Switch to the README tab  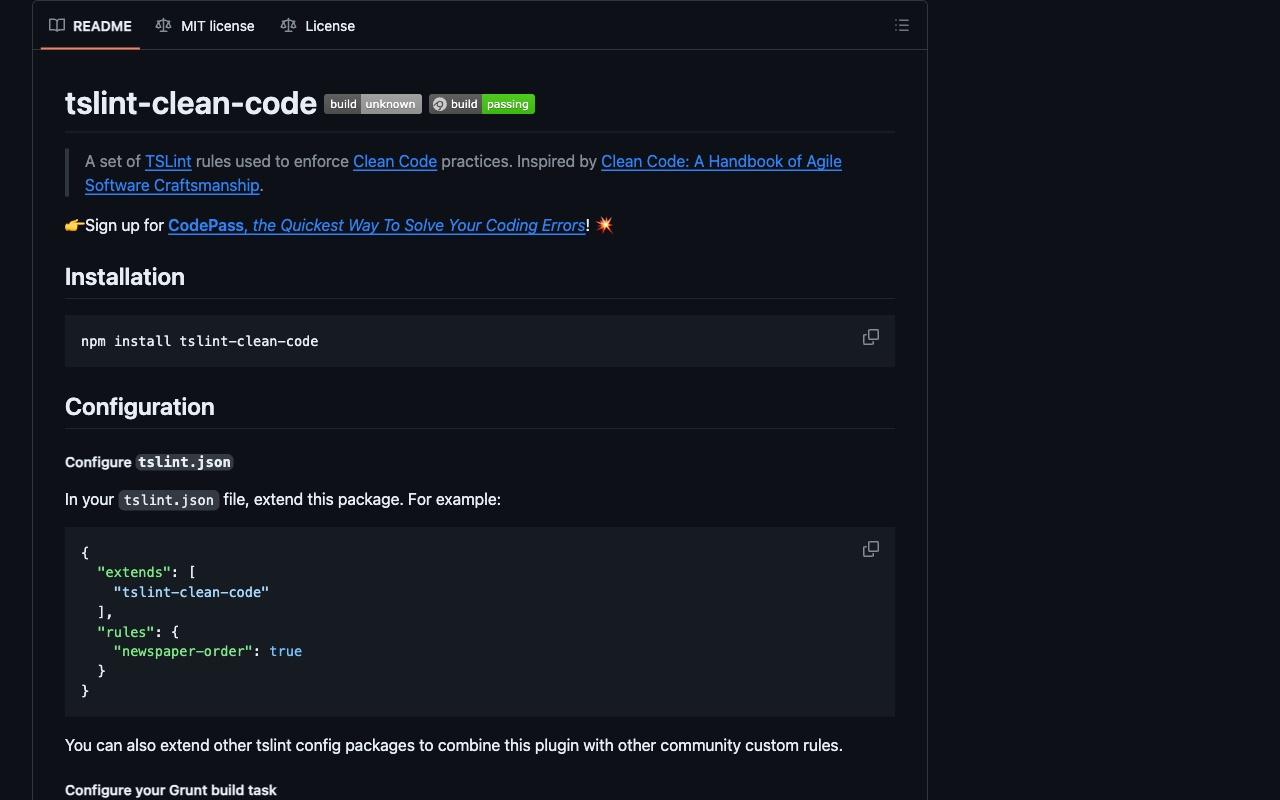90,26
